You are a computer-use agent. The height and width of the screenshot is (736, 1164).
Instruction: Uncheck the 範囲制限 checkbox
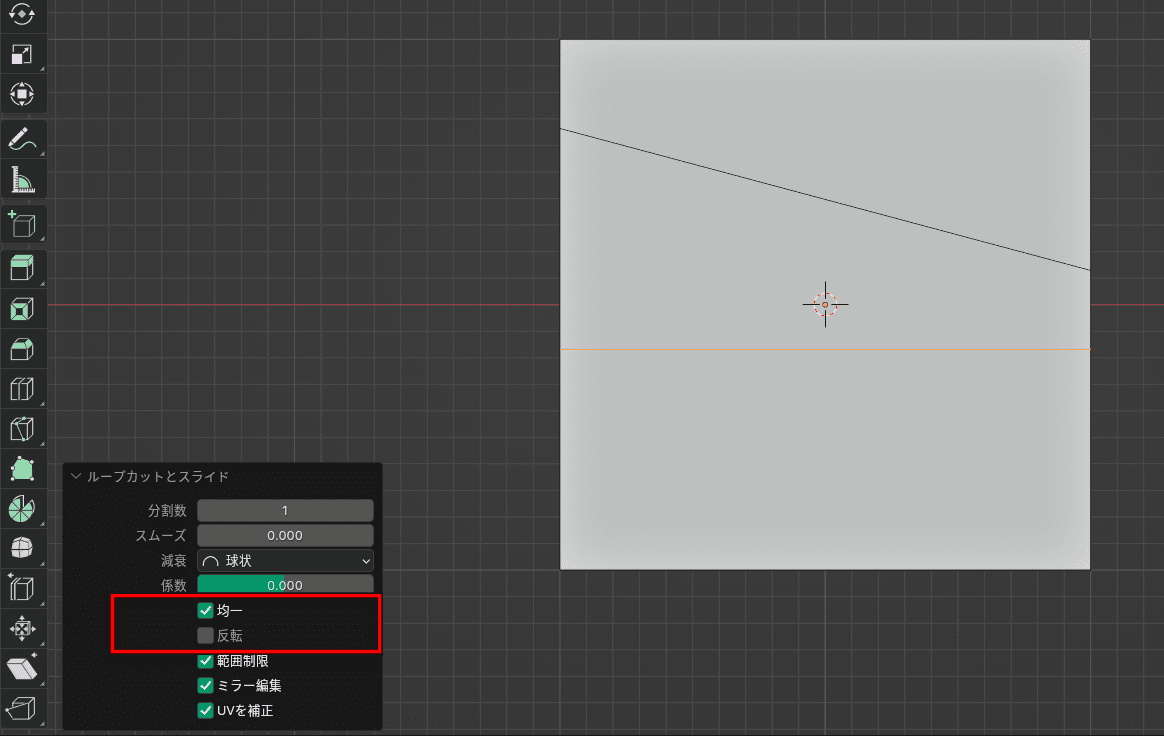[206, 660]
